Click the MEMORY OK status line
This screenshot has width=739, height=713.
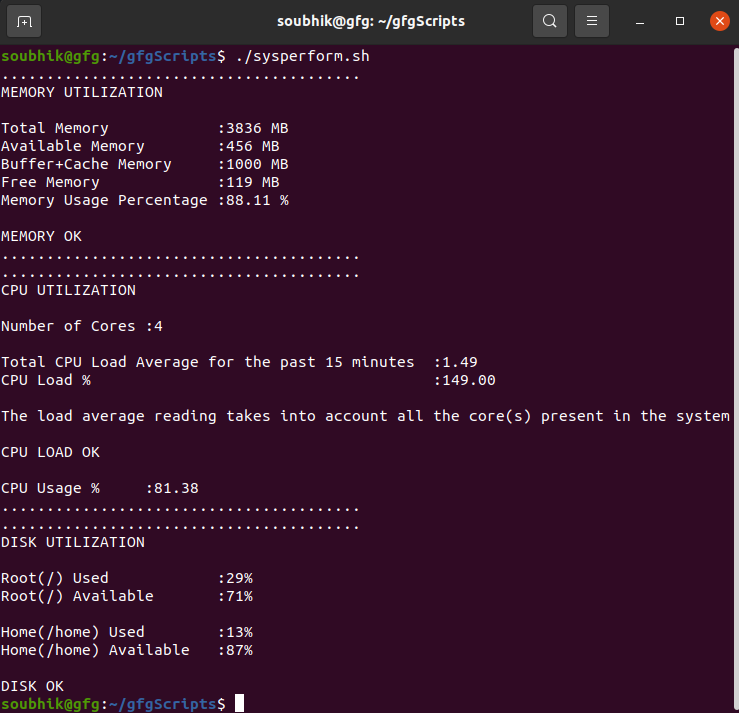(41, 236)
